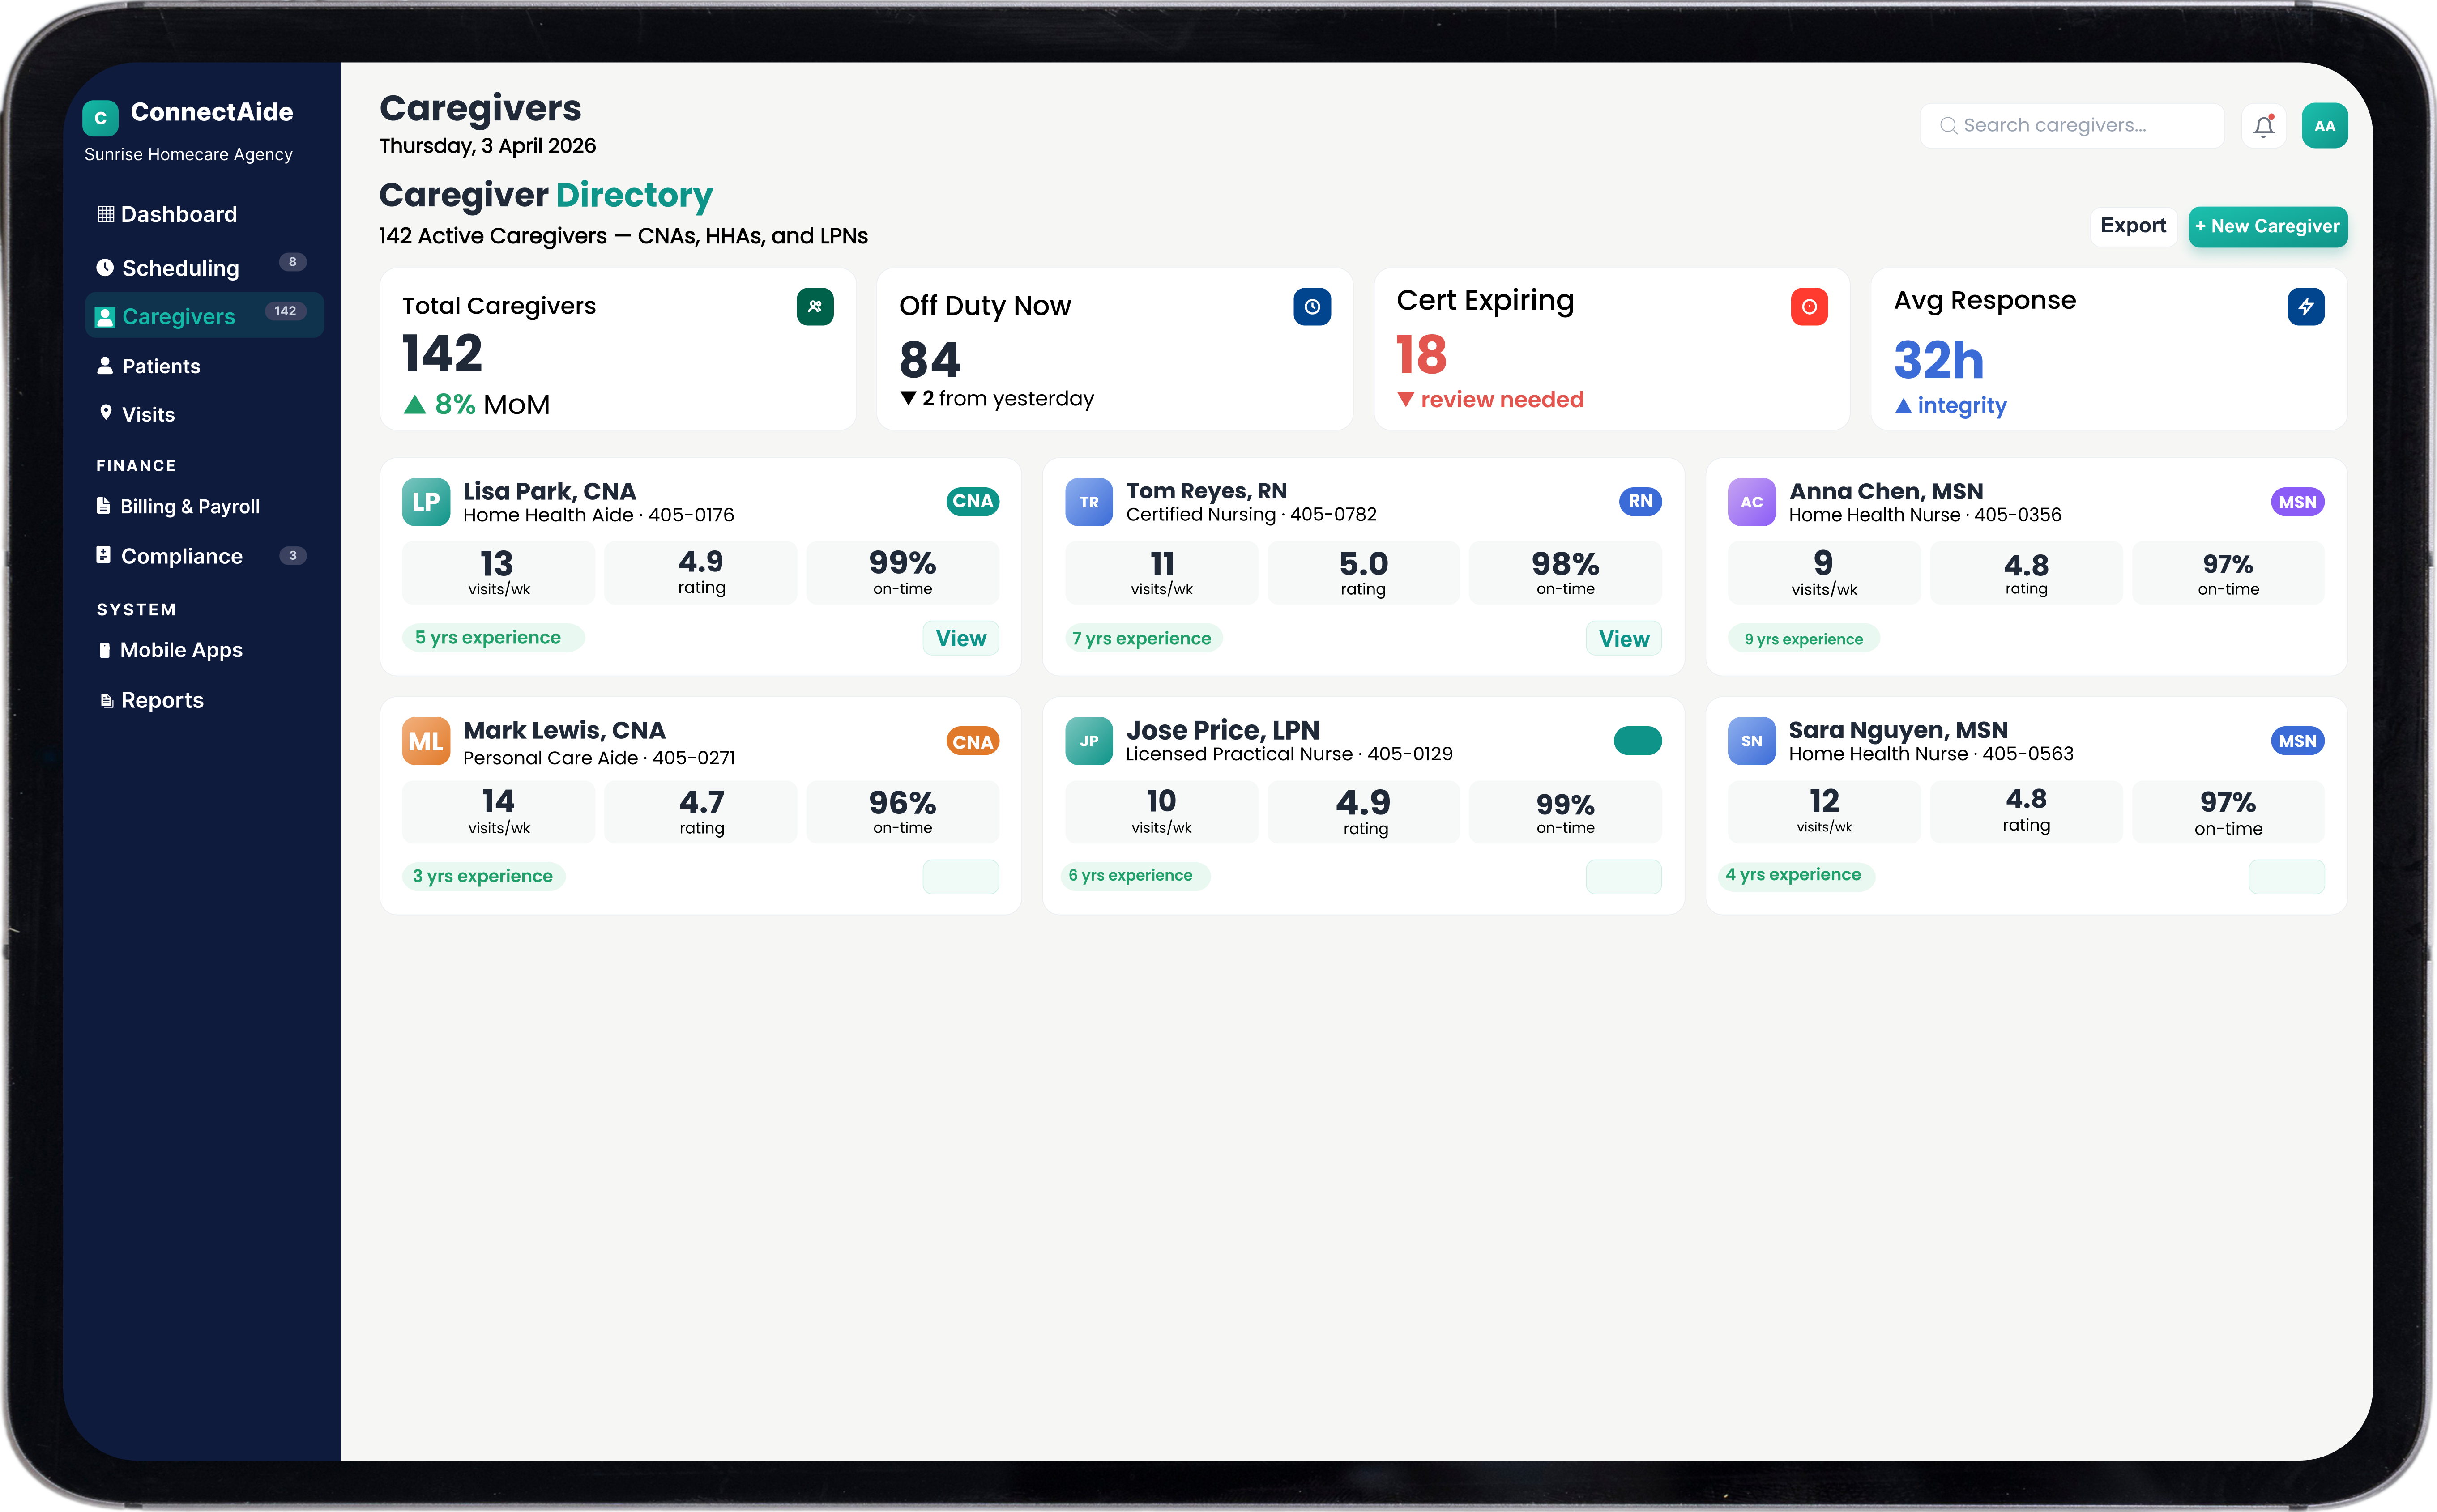Image resolution: width=2437 pixels, height=1512 pixels.
Task: Add a New Caregiver
Action: click(2268, 227)
